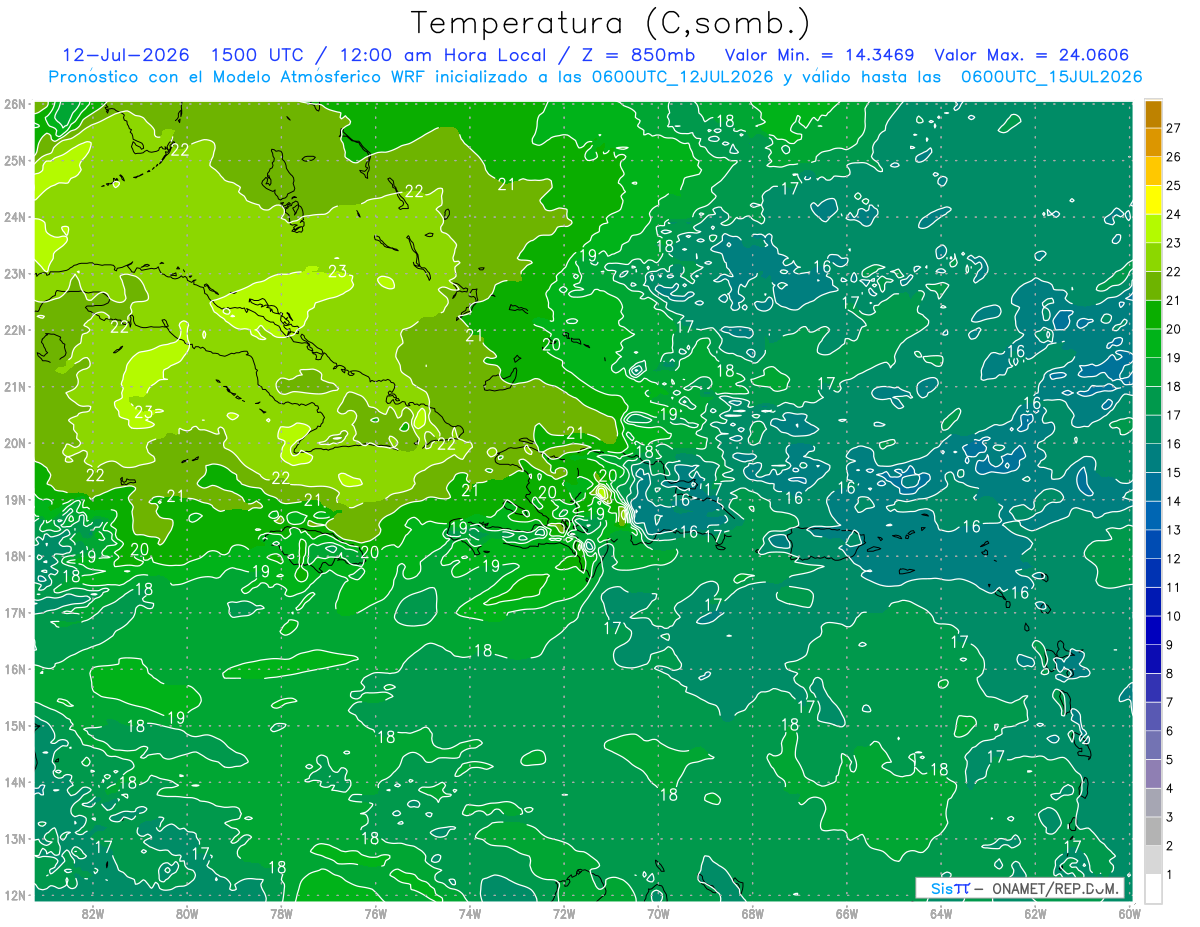Click the color bar label "5"

1171,760
